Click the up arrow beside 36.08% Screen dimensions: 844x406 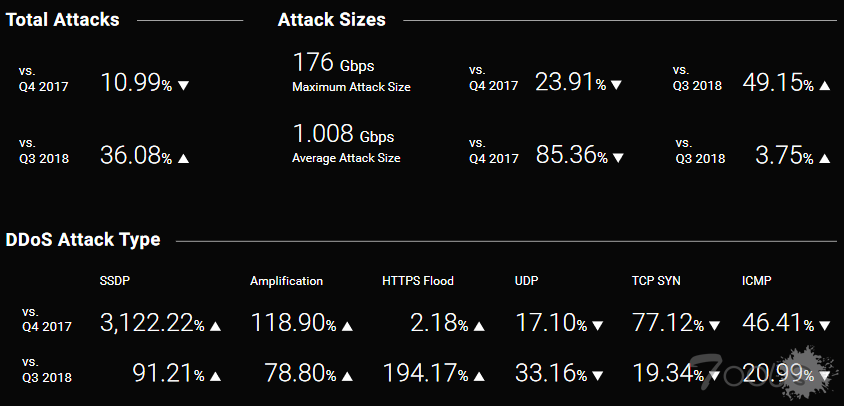click(183, 158)
